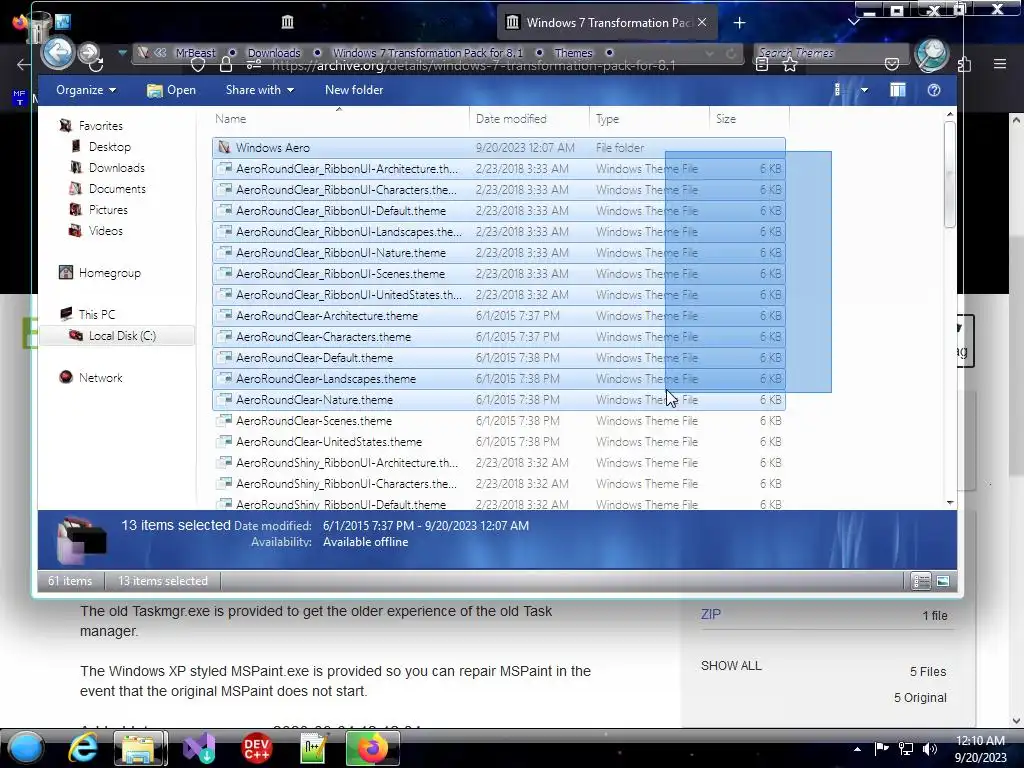This screenshot has height=768, width=1024.
Task: Click icon of AeroRoundShiny_RibbonUI-Architecture theme
Action: (x=224, y=462)
